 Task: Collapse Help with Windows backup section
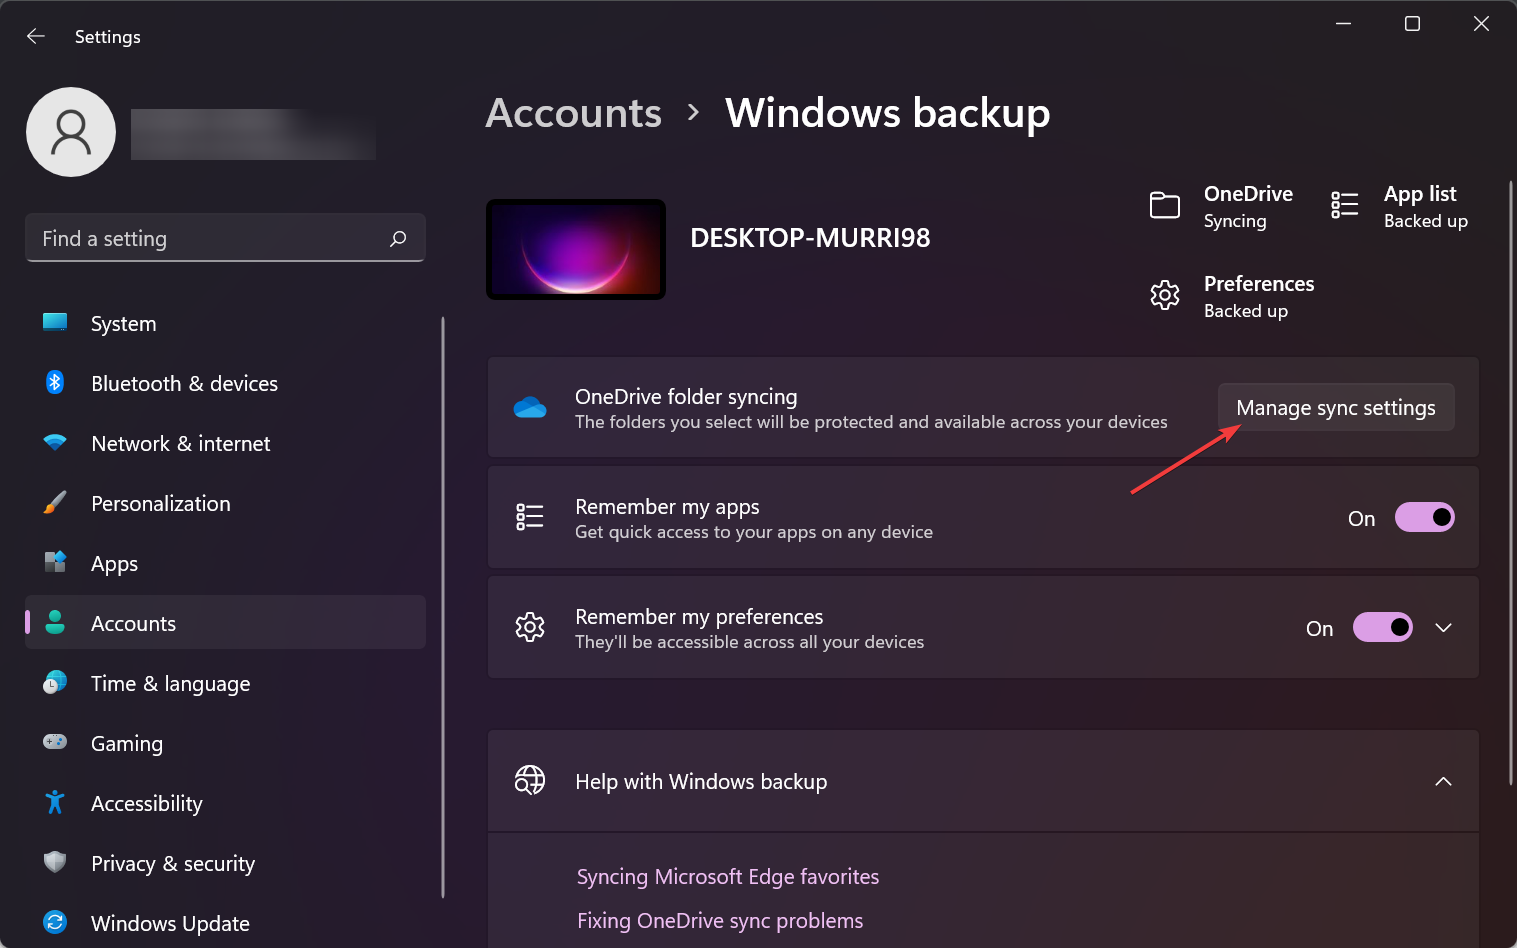(x=1443, y=781)
